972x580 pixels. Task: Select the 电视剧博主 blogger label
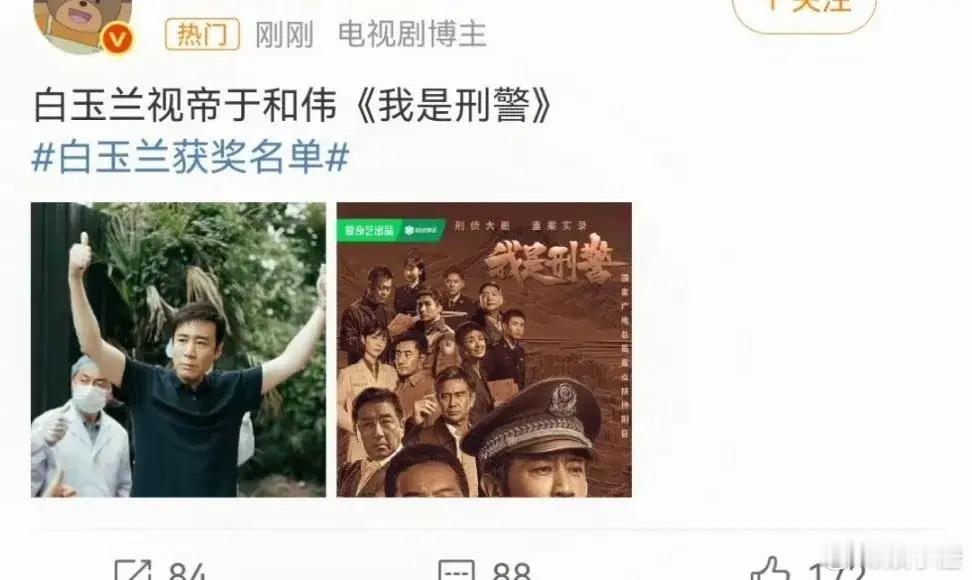(x=412, y=34)
